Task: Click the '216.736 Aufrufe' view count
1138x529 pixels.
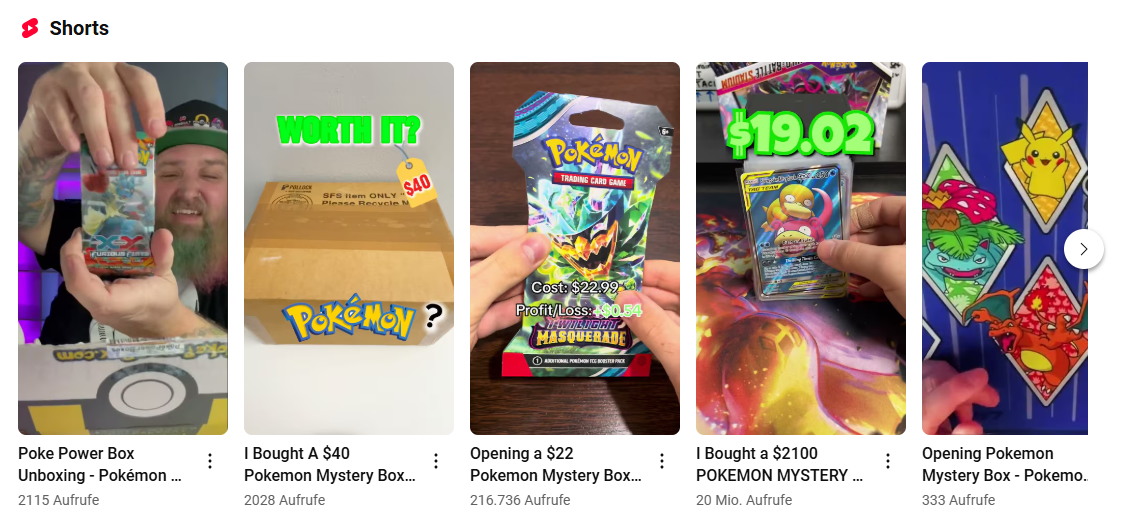Action: tap(520, 500)
